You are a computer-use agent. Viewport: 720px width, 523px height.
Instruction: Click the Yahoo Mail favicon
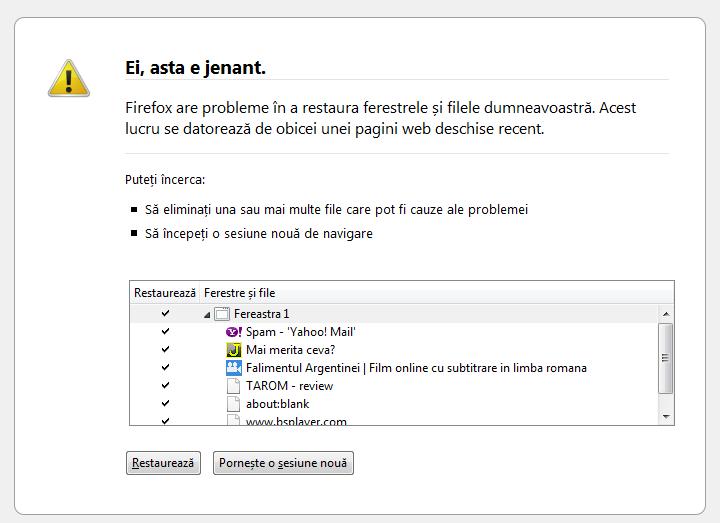tap(234, 332)
